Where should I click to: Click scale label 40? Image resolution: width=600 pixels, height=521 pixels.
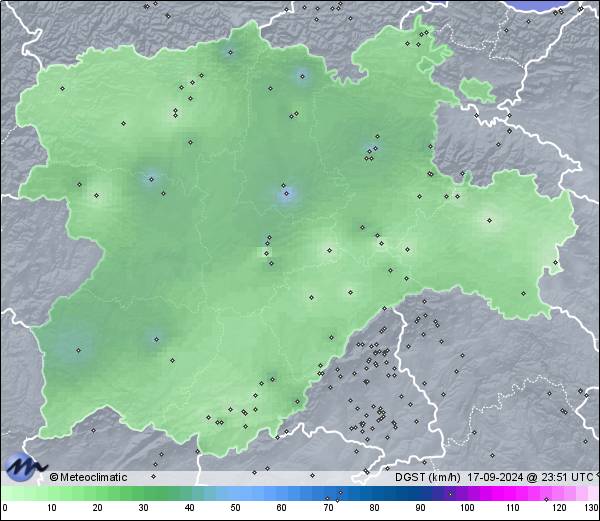tap(189, 508)
